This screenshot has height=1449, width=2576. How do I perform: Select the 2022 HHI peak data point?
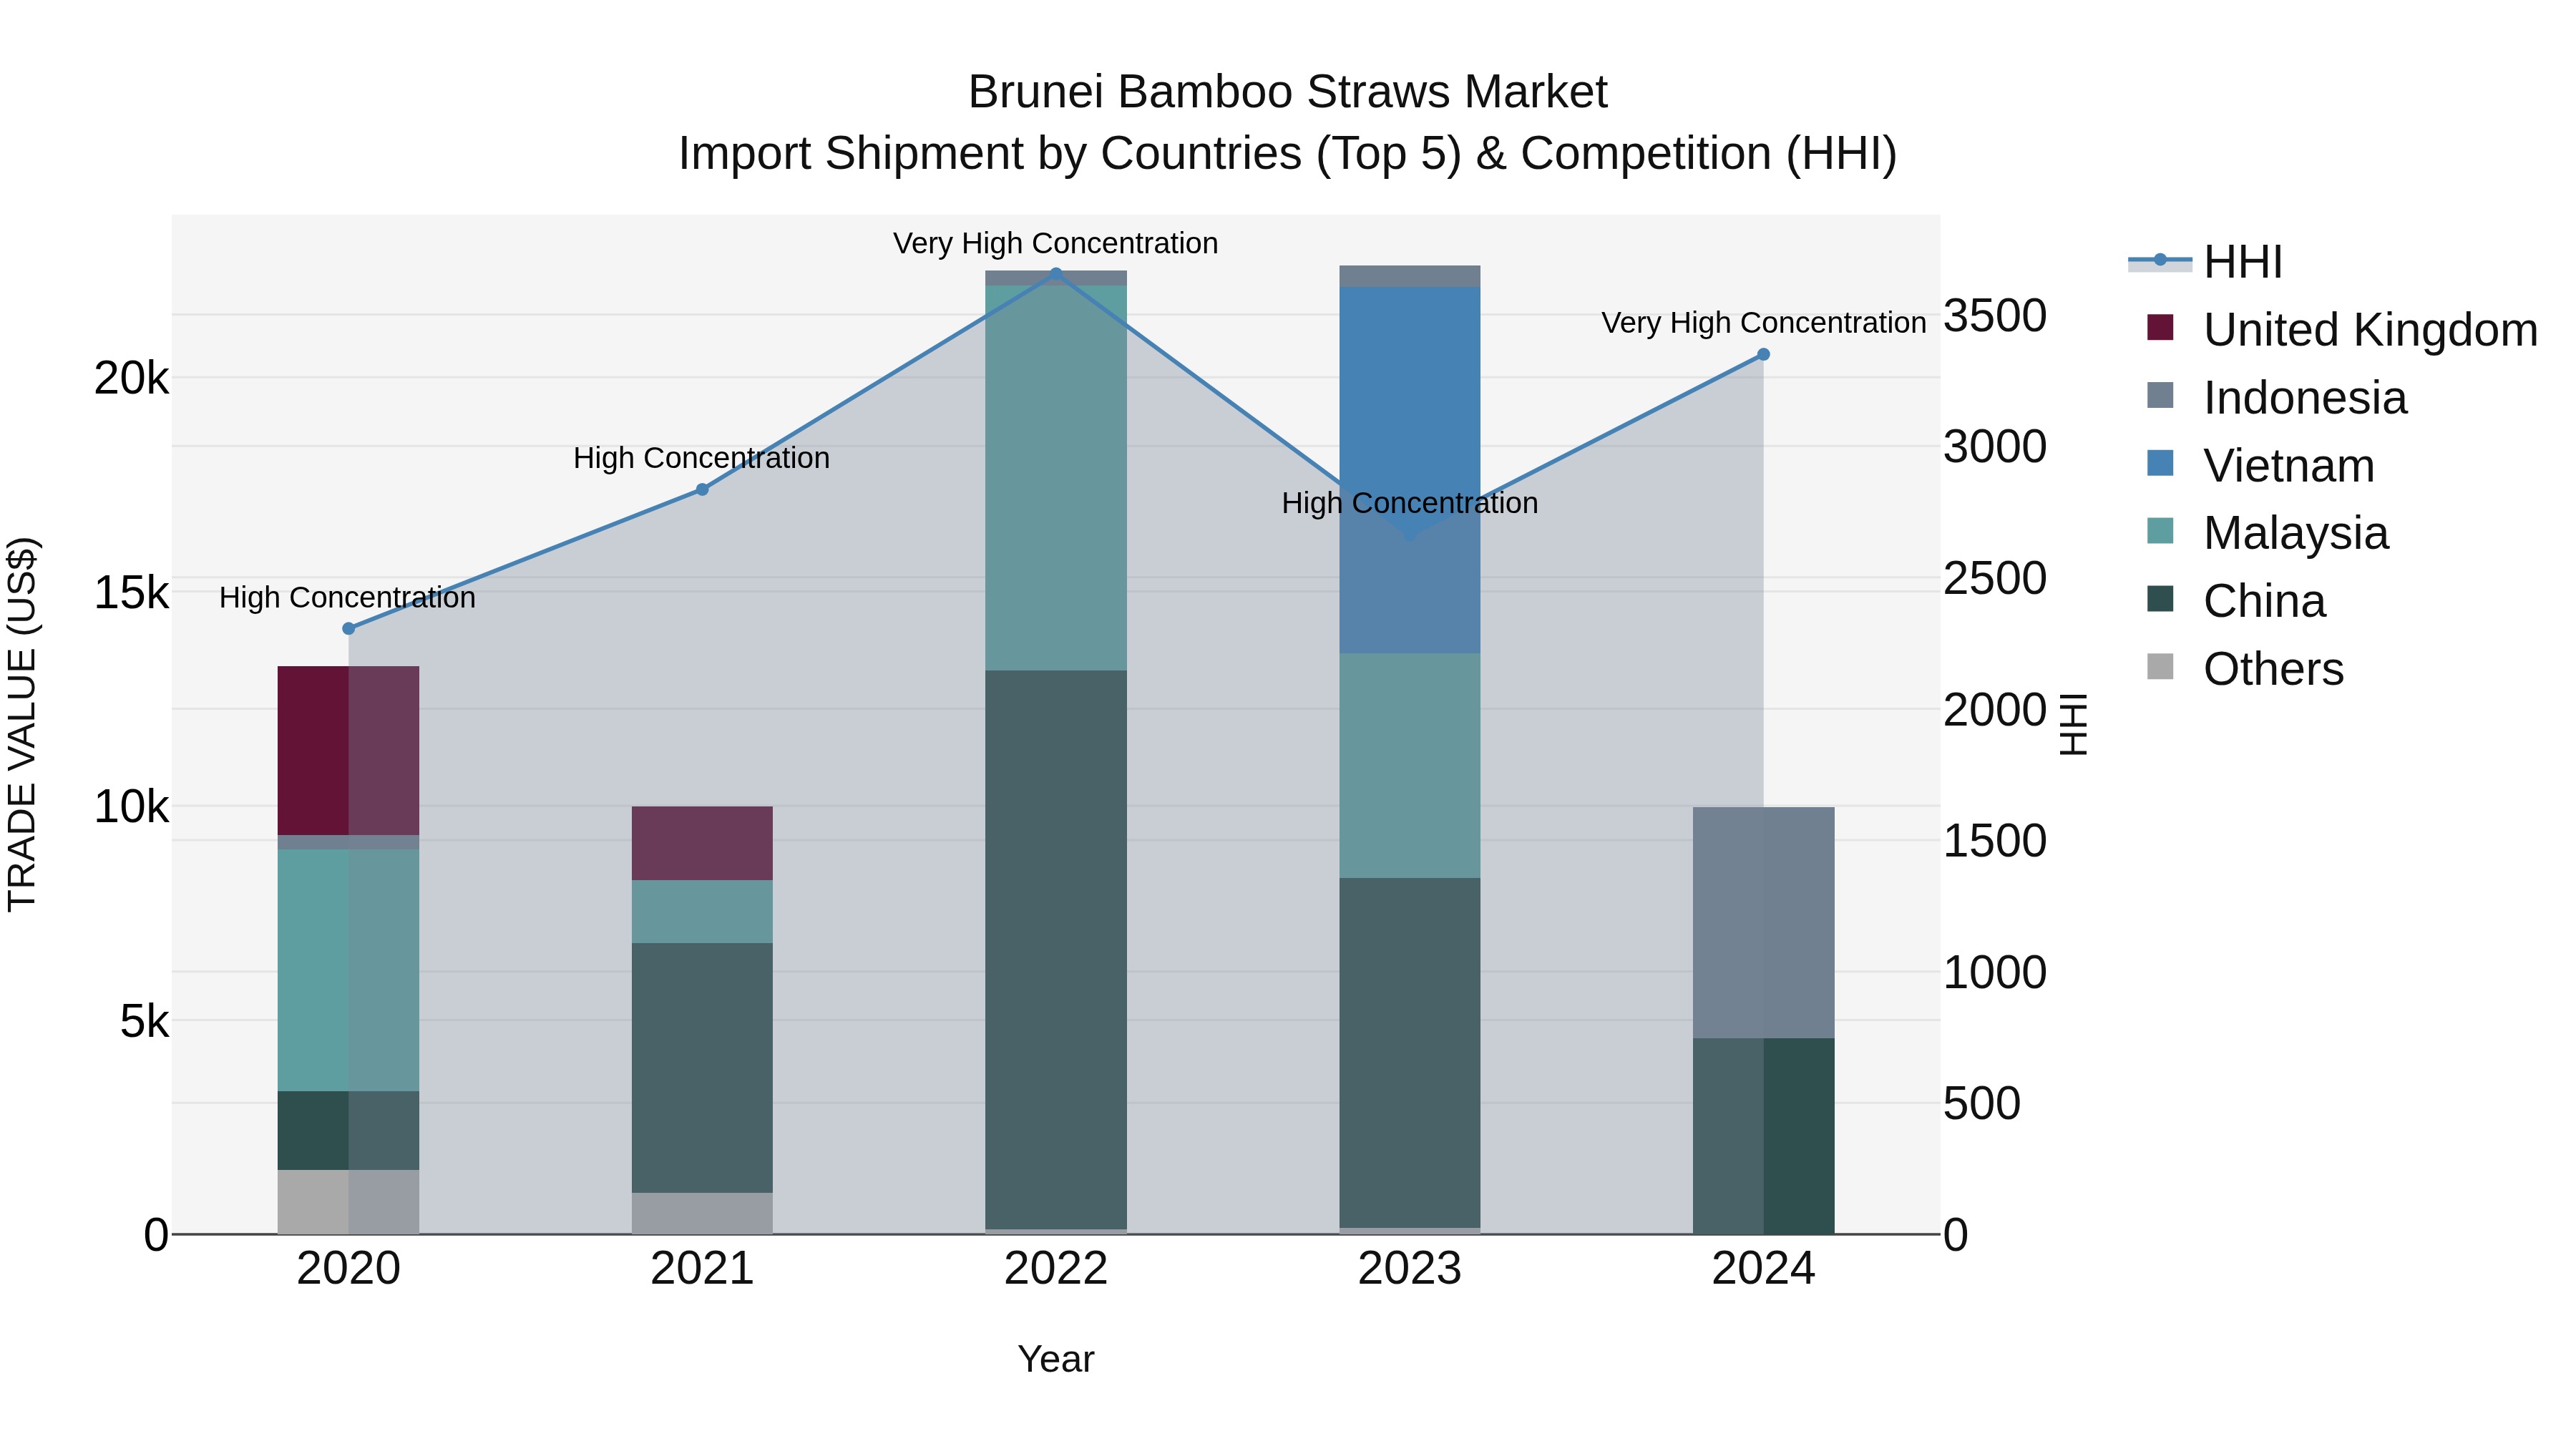tap(1056, 273)
